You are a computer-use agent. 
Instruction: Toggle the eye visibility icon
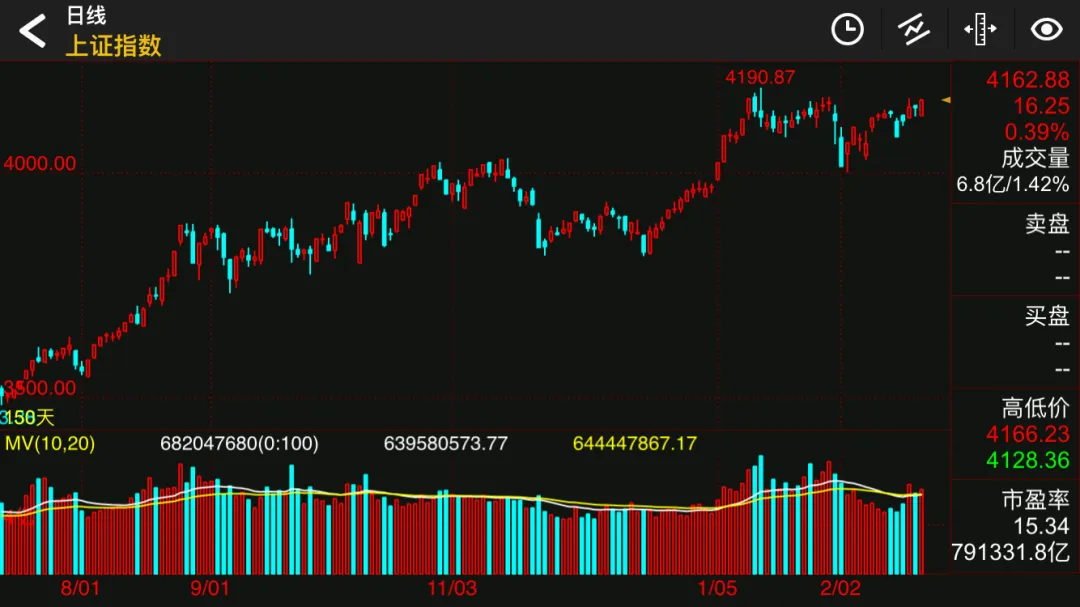click(1046, 30)
